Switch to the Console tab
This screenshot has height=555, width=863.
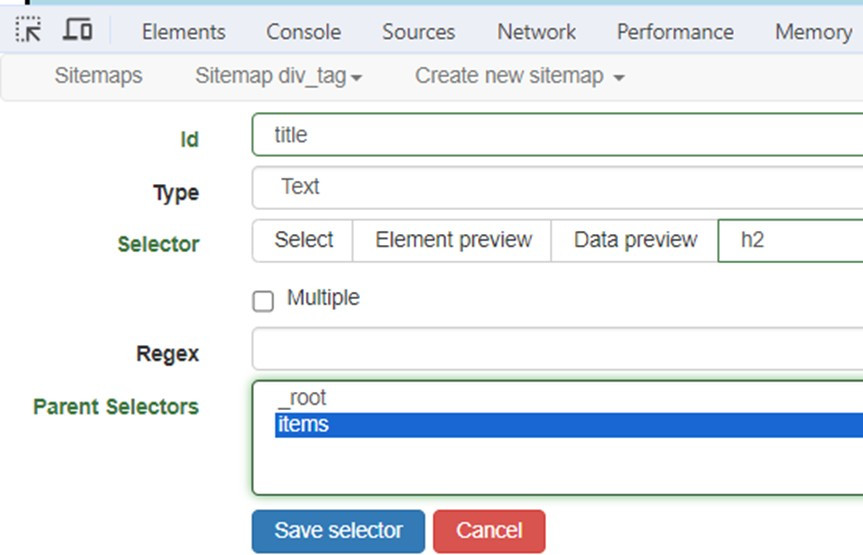(x=303, y=32)
